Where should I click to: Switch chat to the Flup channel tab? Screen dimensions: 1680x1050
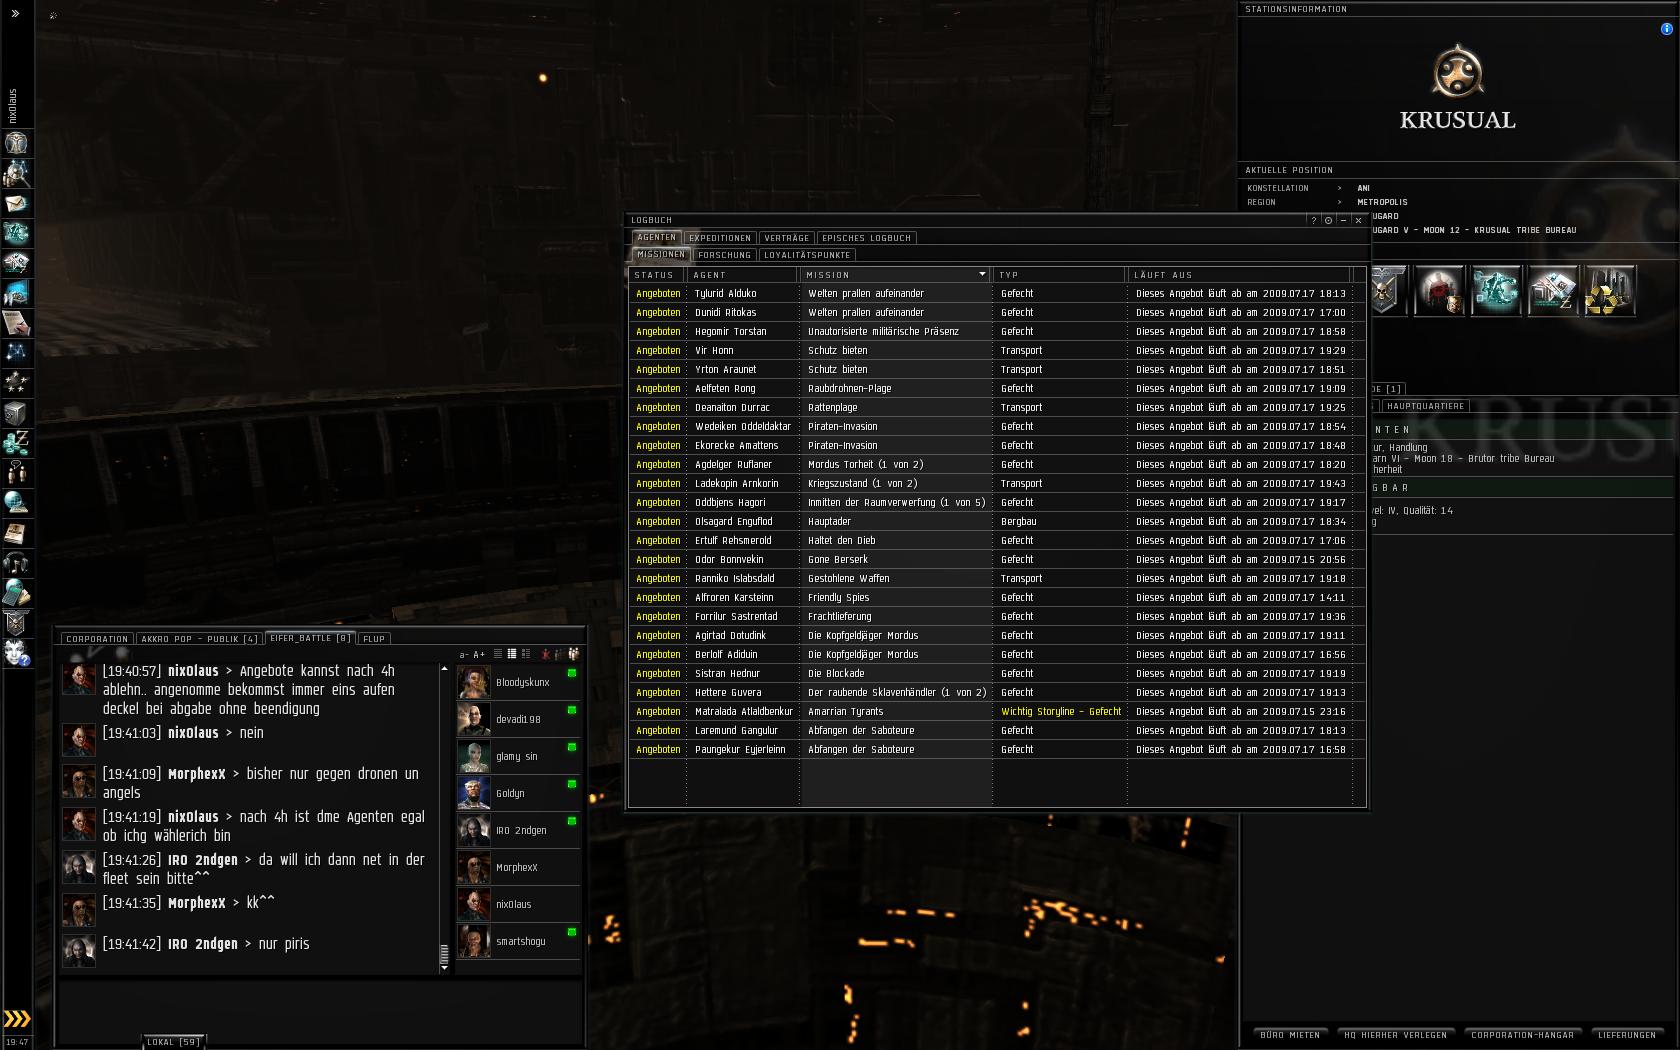[374, 638]
